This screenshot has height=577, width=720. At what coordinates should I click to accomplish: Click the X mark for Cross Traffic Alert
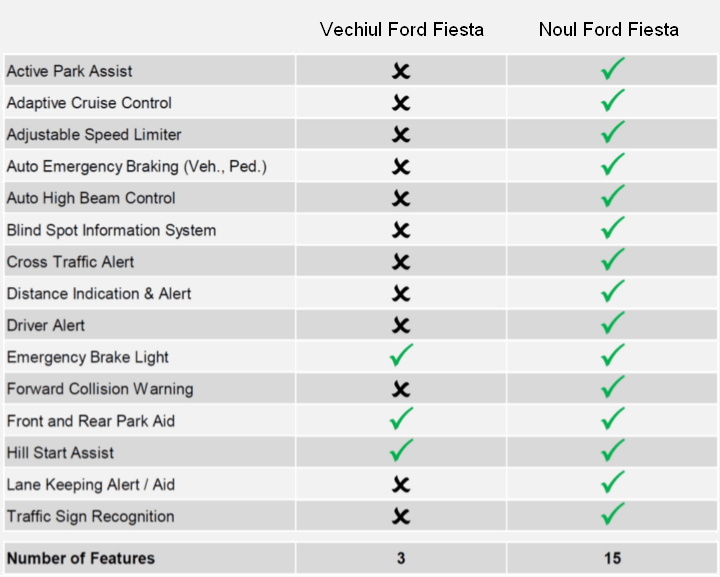[401, 262]
